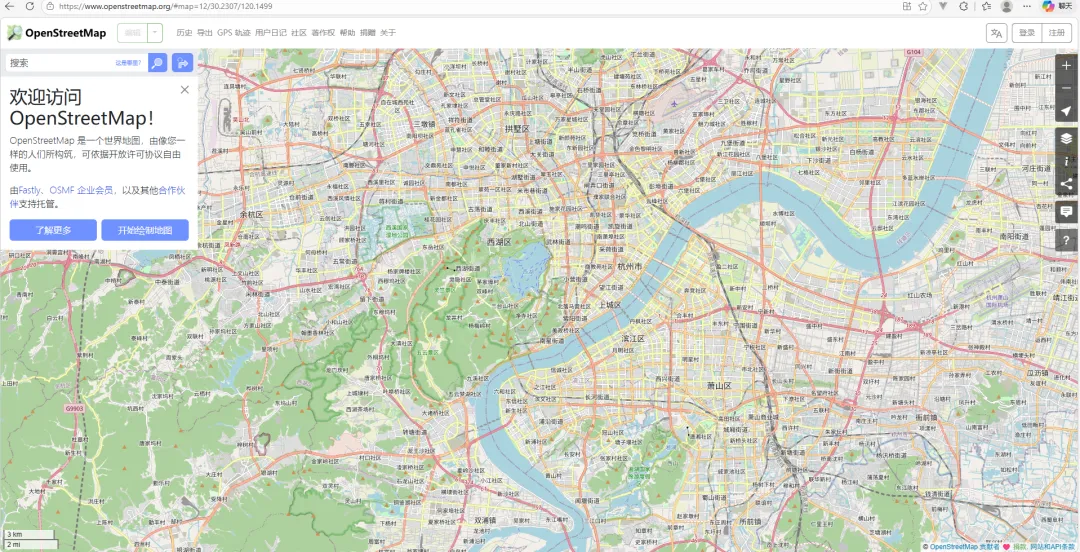Click the split-screen icon in address bar
The width and height of the screenshot is (1080, 552).
[906, 6]
